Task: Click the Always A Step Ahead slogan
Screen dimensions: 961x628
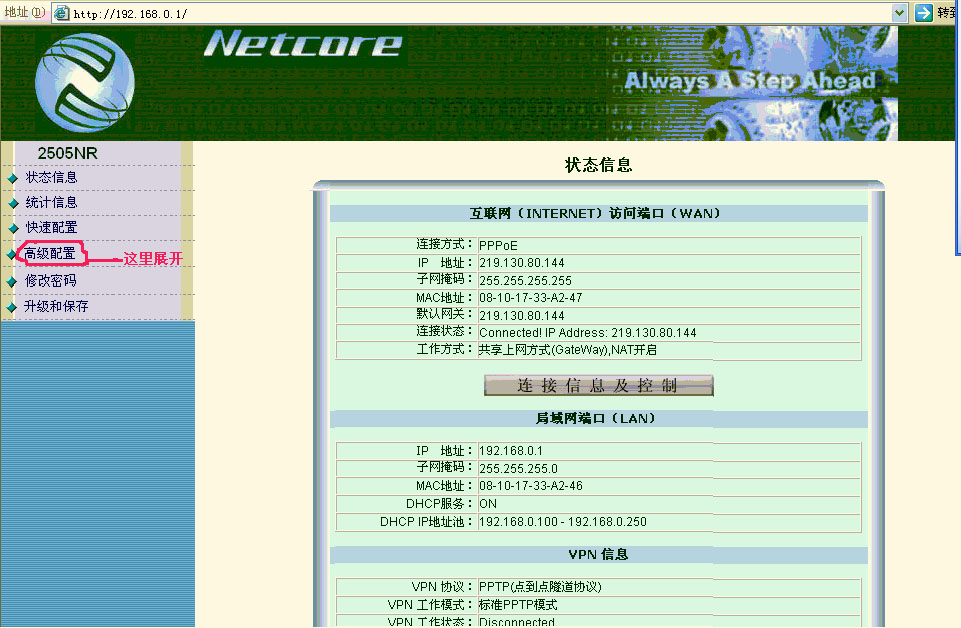Action: click(x=749, y=81)
